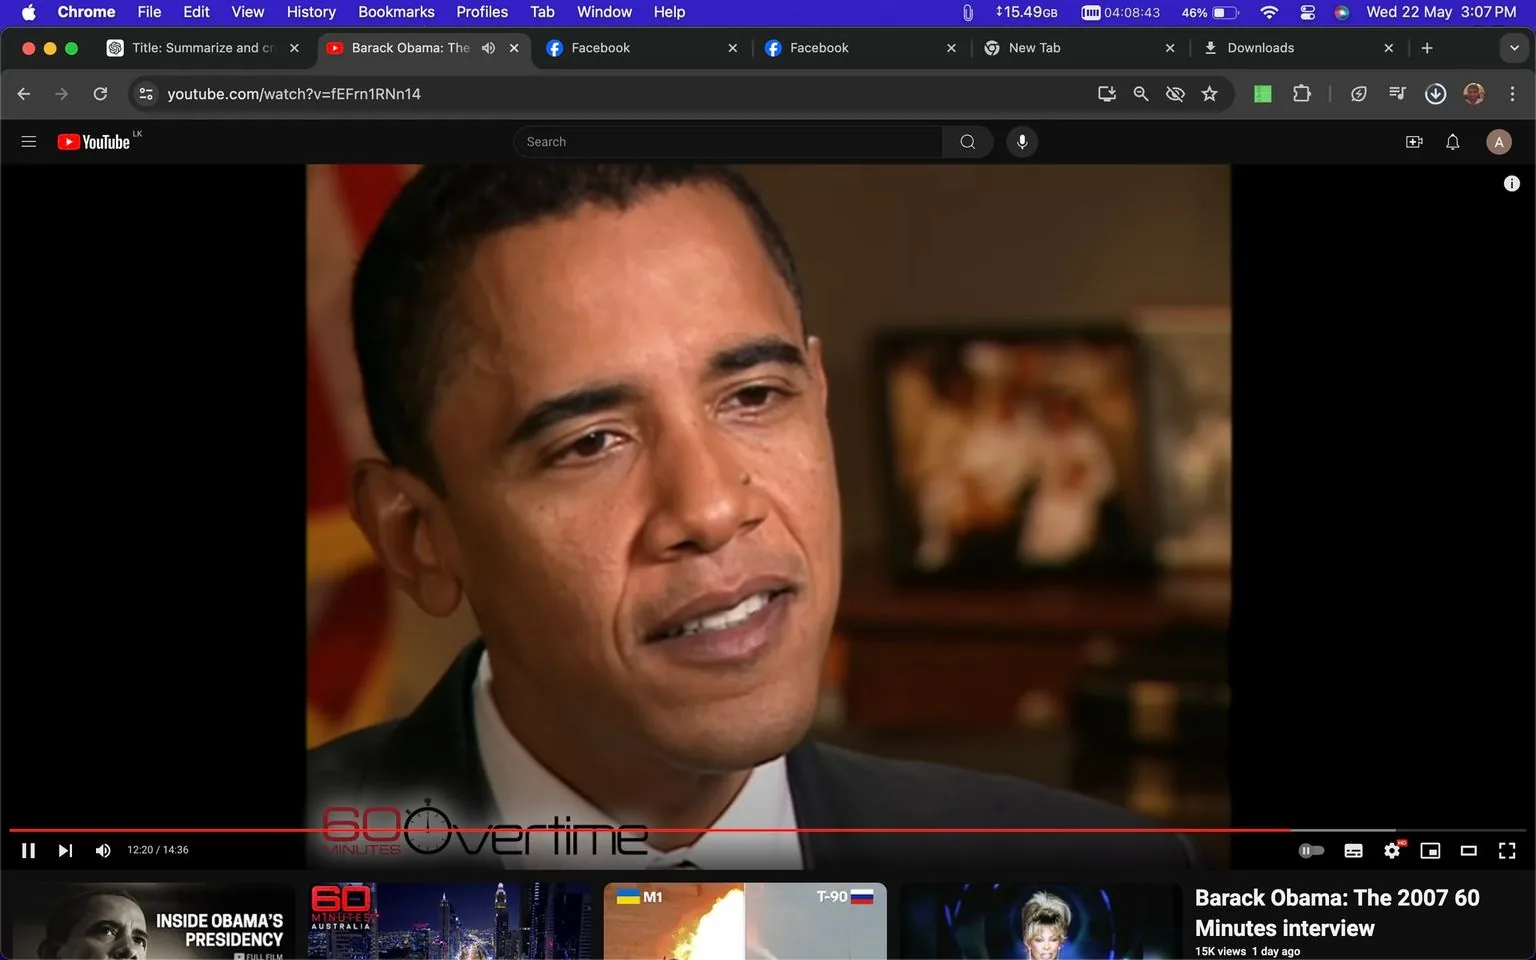The height and width of the screenshot is (960, 1536).
Task: Enable subtitles with closed captions icon
Action: (x=1353, y=850)
